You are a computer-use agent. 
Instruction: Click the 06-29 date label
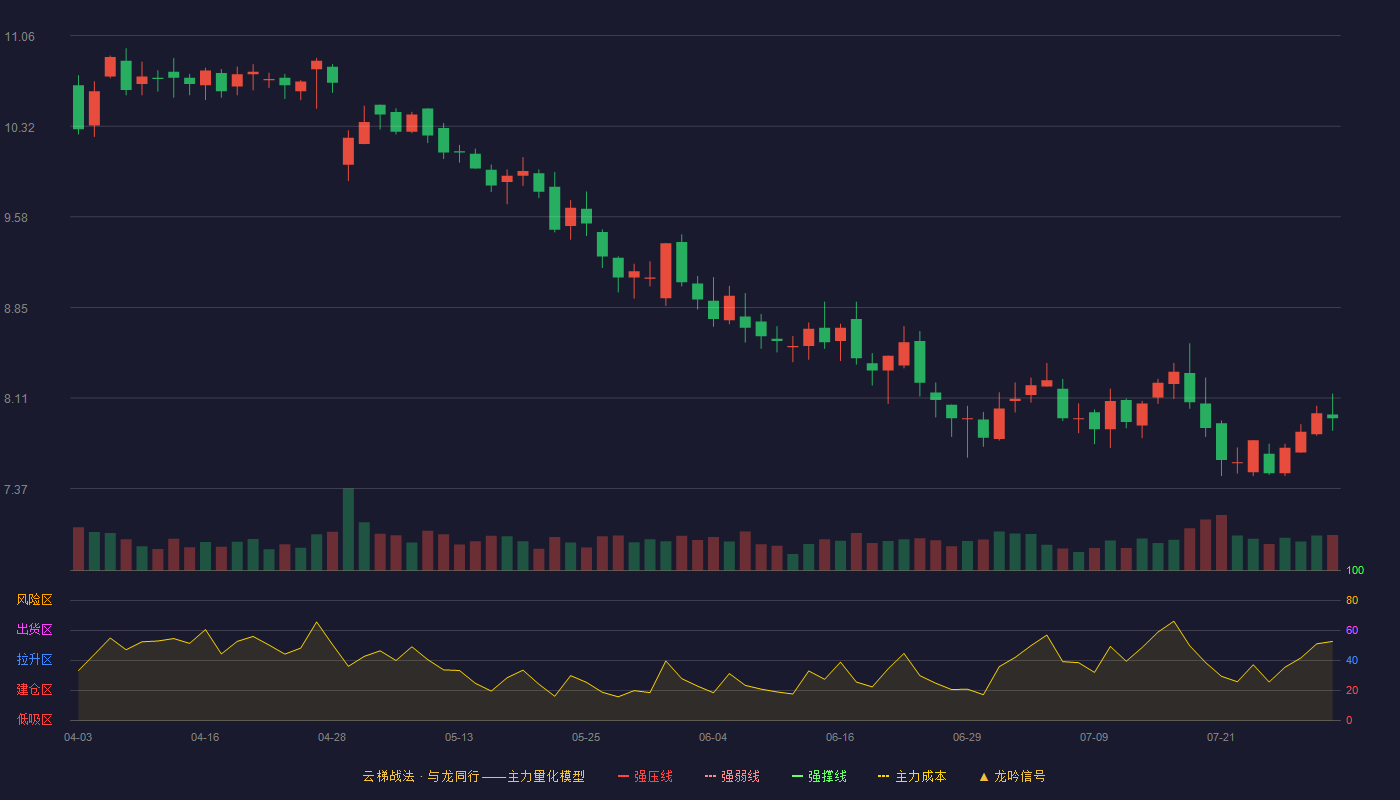pos(967,737)
